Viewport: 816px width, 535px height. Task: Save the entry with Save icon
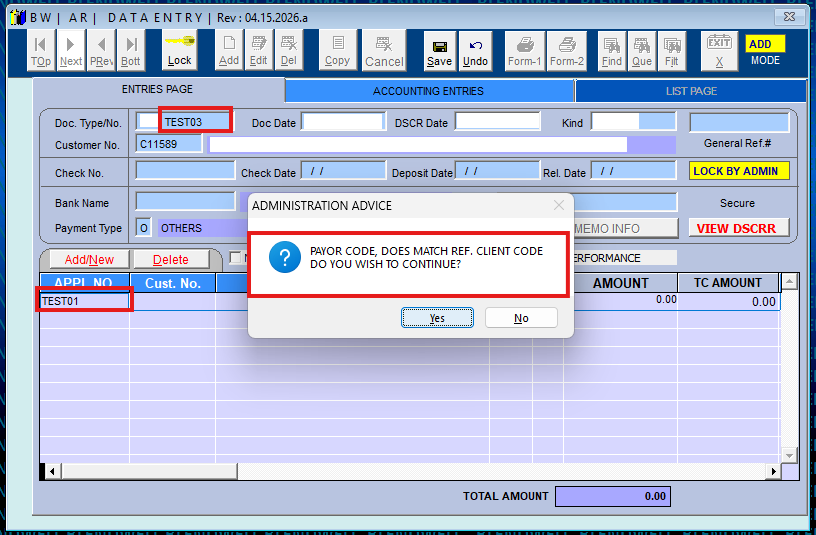tap(440, 51)
